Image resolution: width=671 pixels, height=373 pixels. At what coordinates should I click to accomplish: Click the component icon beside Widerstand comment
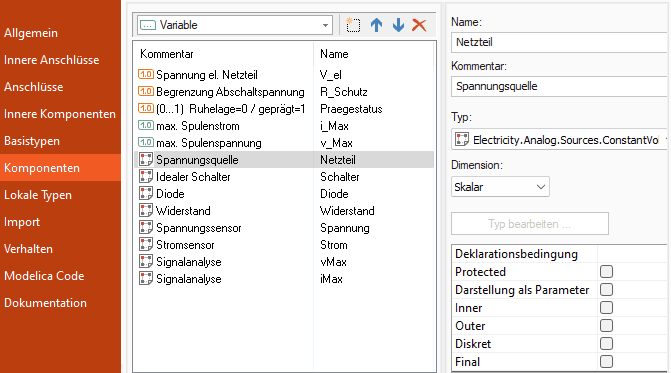click(146, 210)
